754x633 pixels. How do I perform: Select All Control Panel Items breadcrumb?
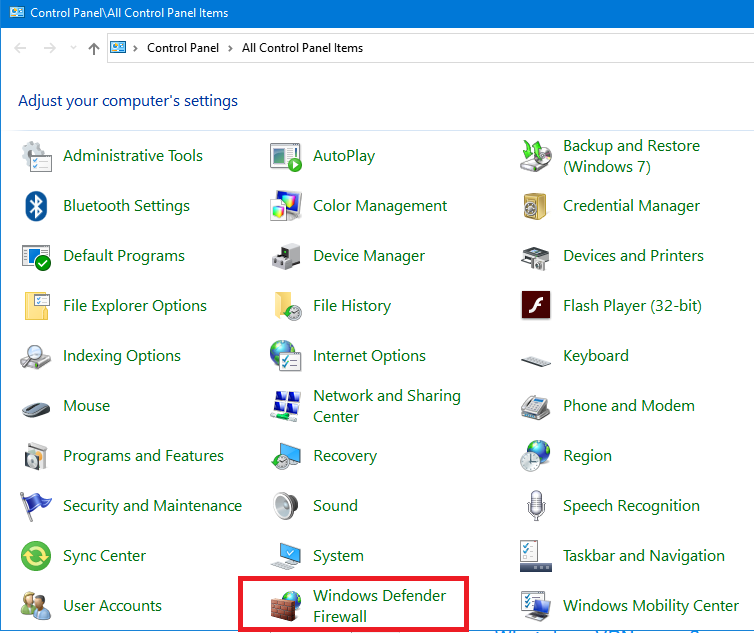point(302,48)
